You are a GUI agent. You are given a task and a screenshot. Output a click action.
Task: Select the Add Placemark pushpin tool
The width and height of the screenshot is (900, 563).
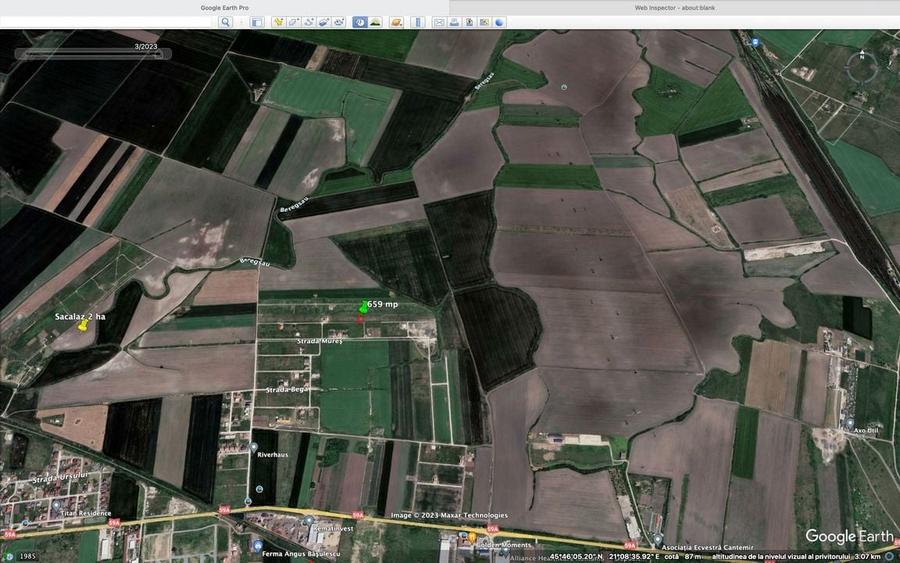(x=279, y=22)
